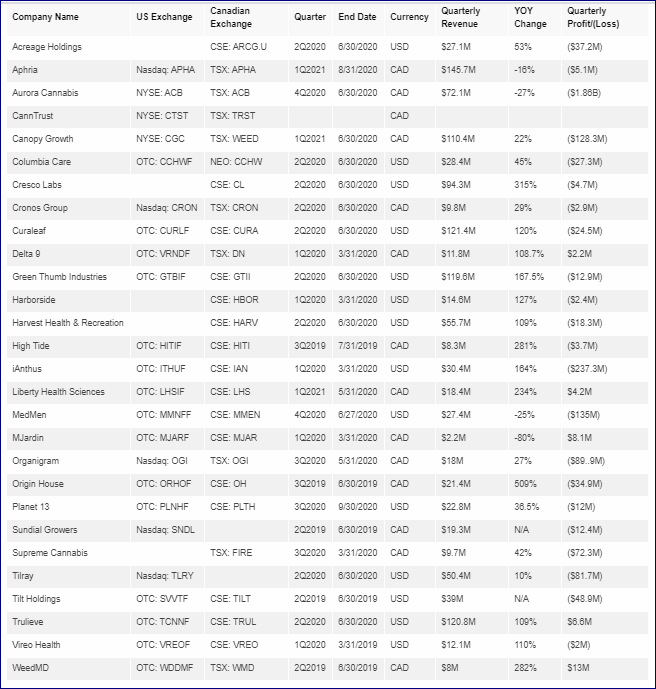Select the Canopy Growth row name
The width and height of the screenshot is (656, 689).
pos(43,139)
